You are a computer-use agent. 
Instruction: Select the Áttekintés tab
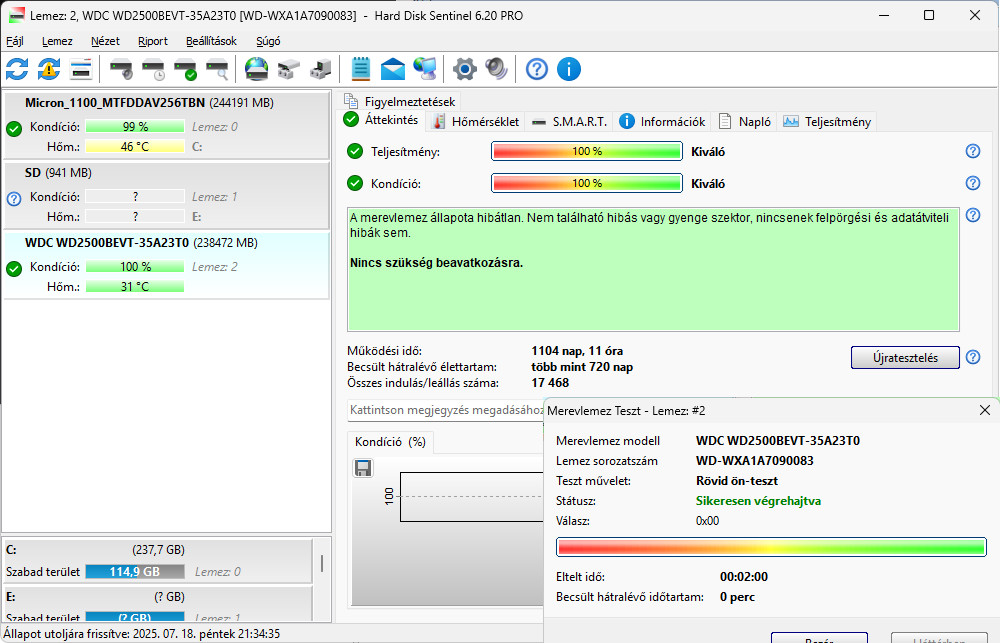(x=381, y=120)
